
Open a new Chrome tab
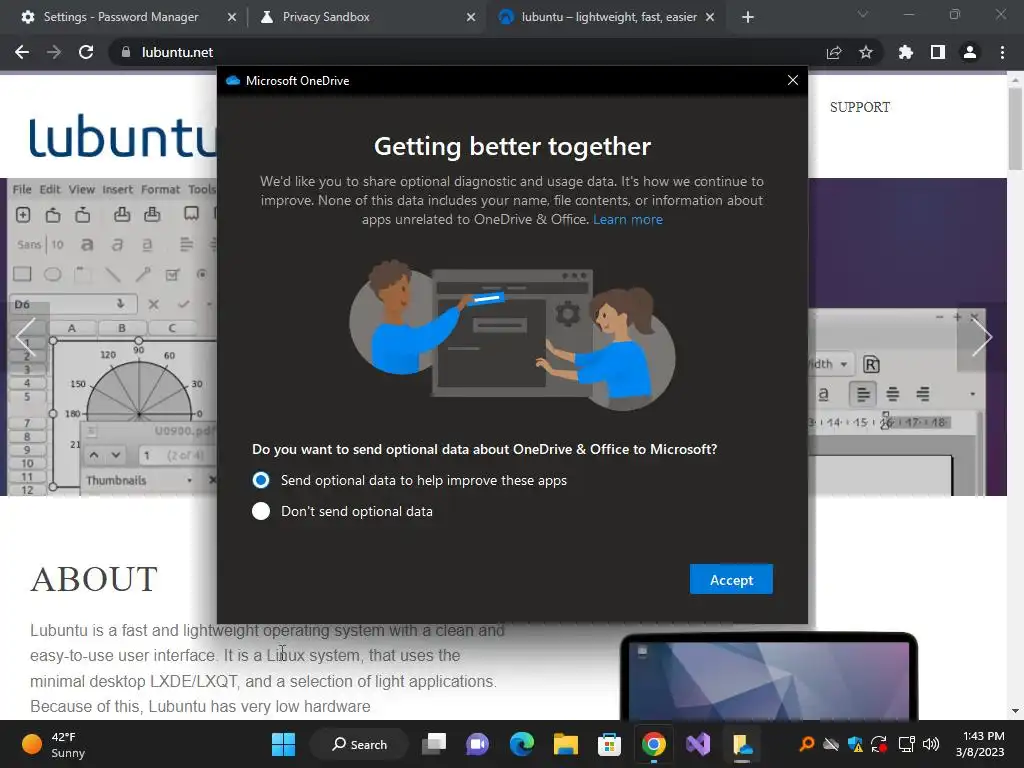click(748, 17)
